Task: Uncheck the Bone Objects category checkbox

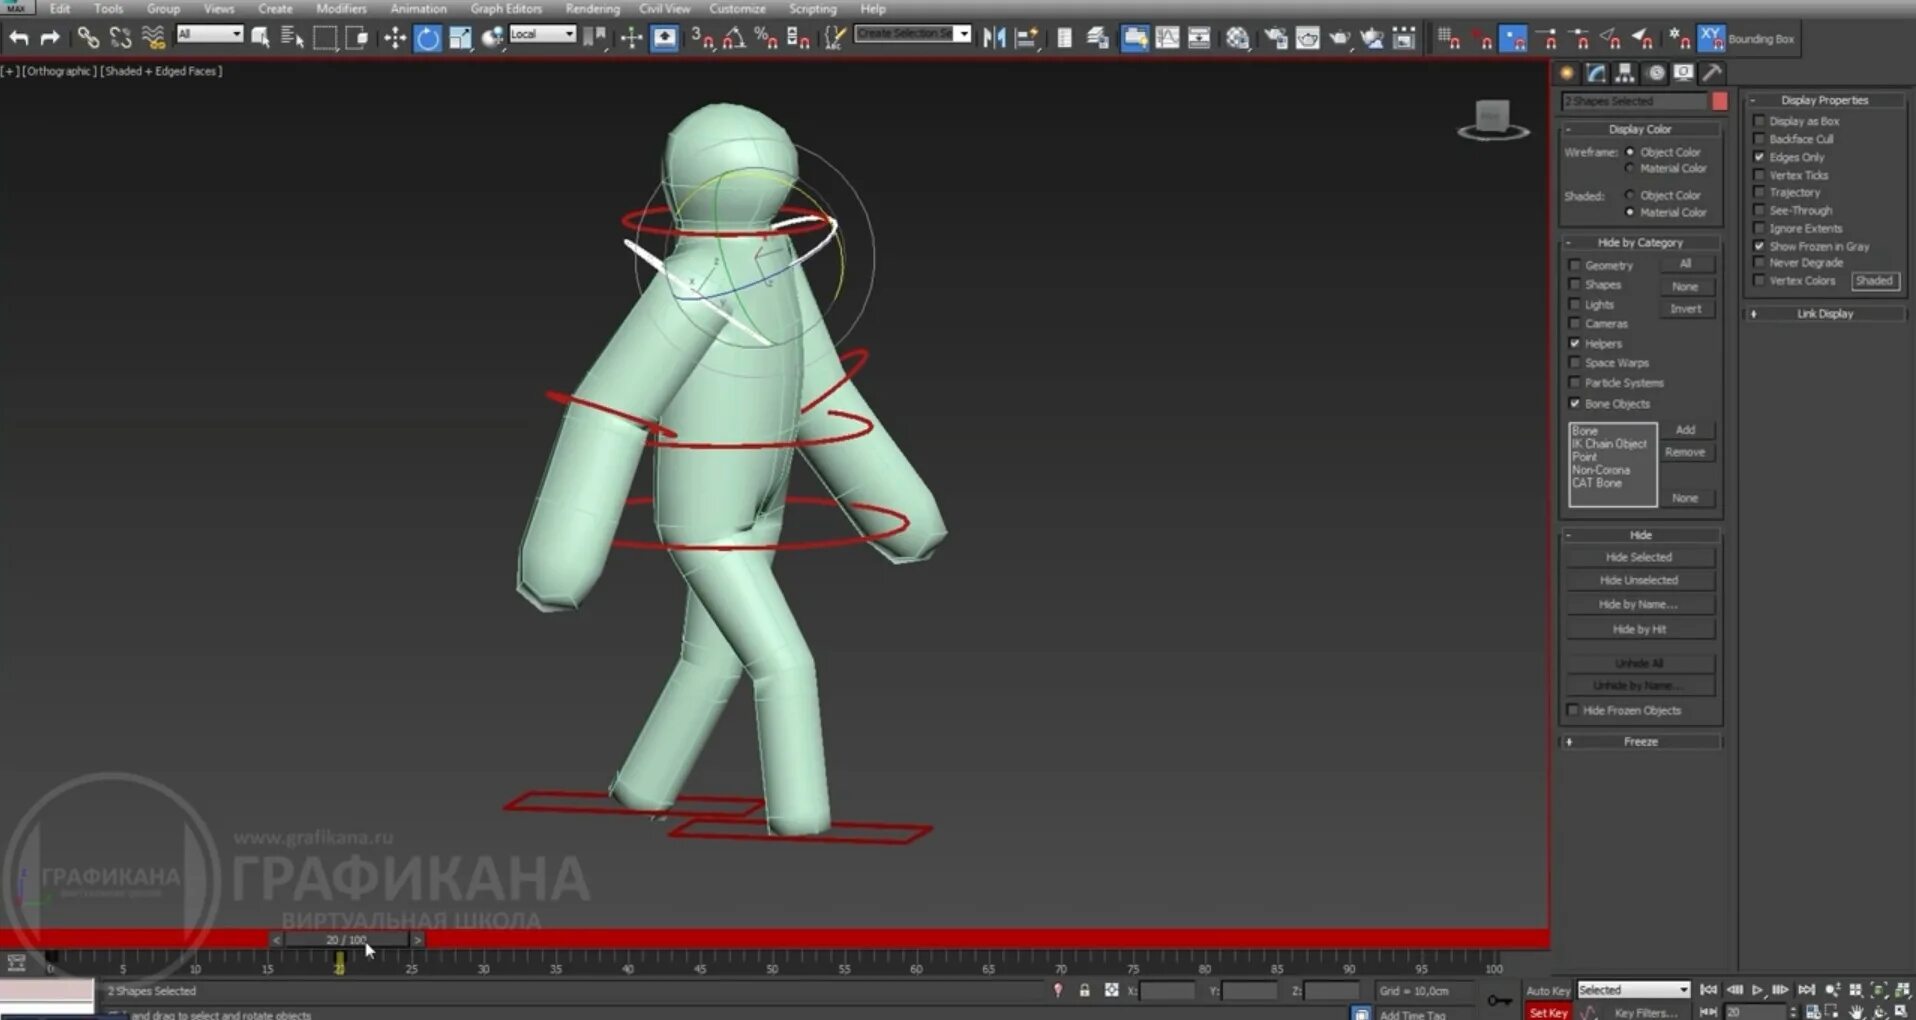Action: pyautogui.click(x=1575, y=404)
